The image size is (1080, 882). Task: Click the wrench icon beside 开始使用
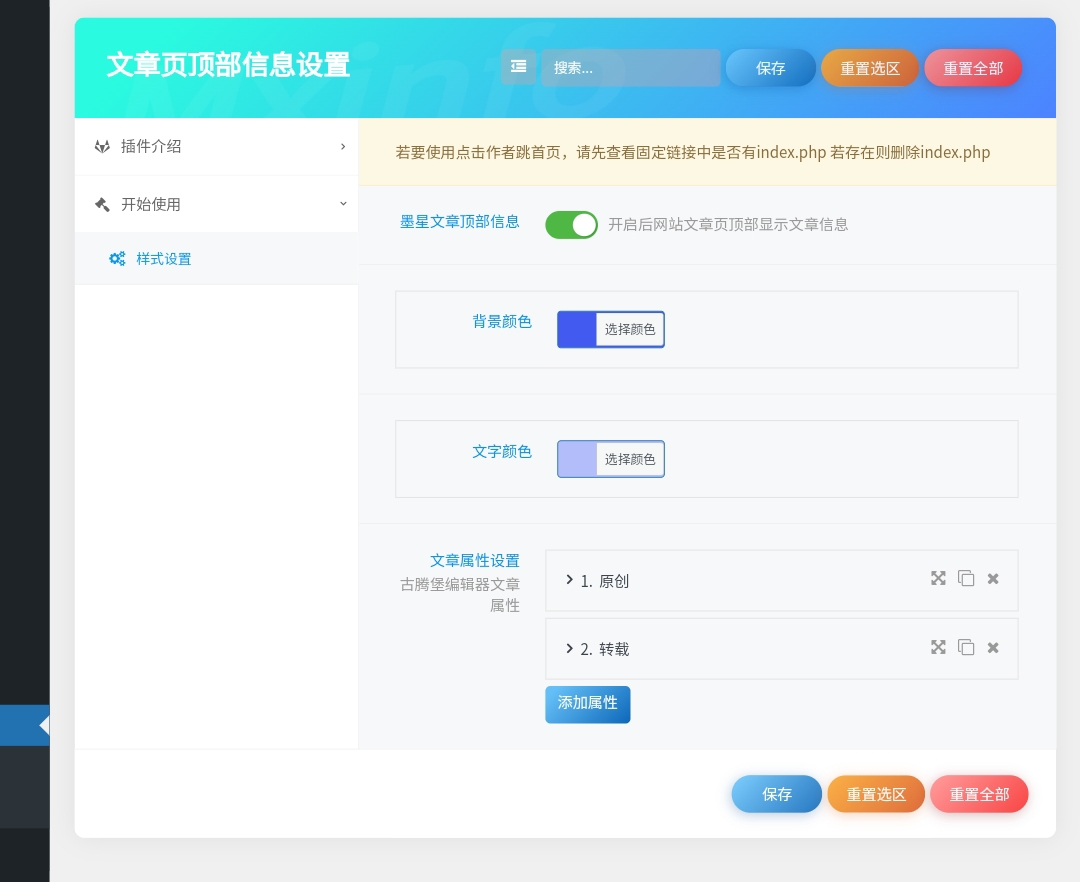point(102,204)
